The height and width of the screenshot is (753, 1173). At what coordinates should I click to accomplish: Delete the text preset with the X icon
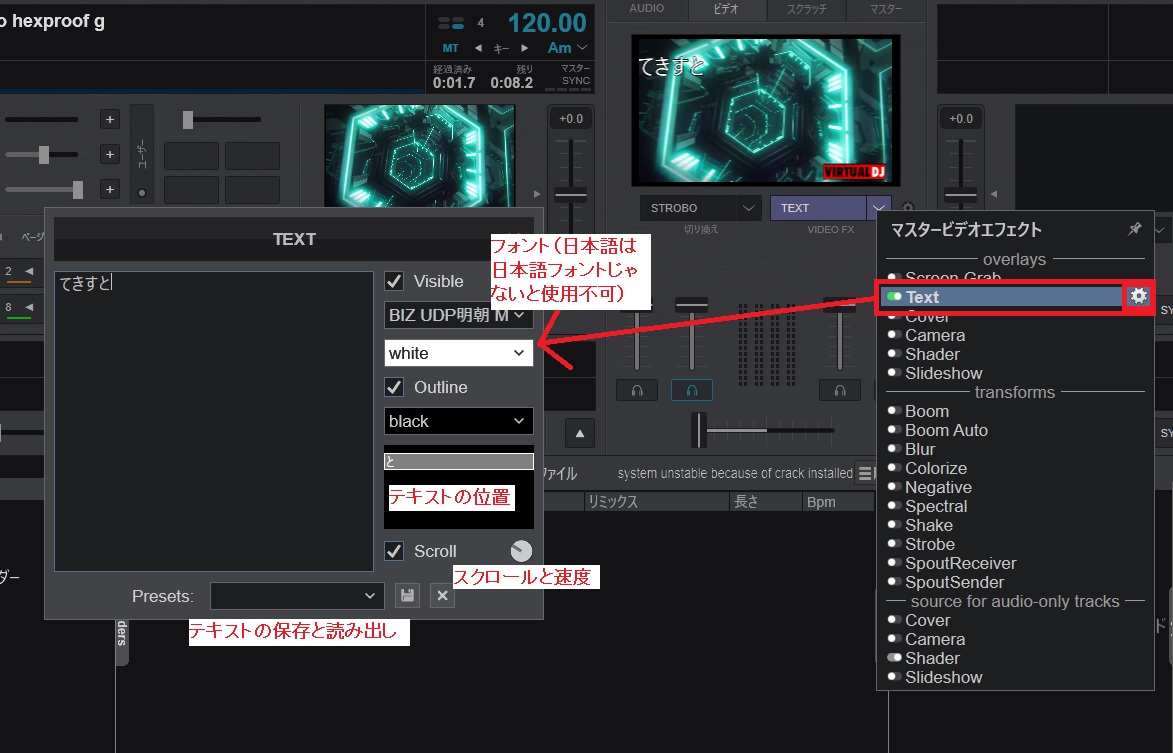coord(442,595)
